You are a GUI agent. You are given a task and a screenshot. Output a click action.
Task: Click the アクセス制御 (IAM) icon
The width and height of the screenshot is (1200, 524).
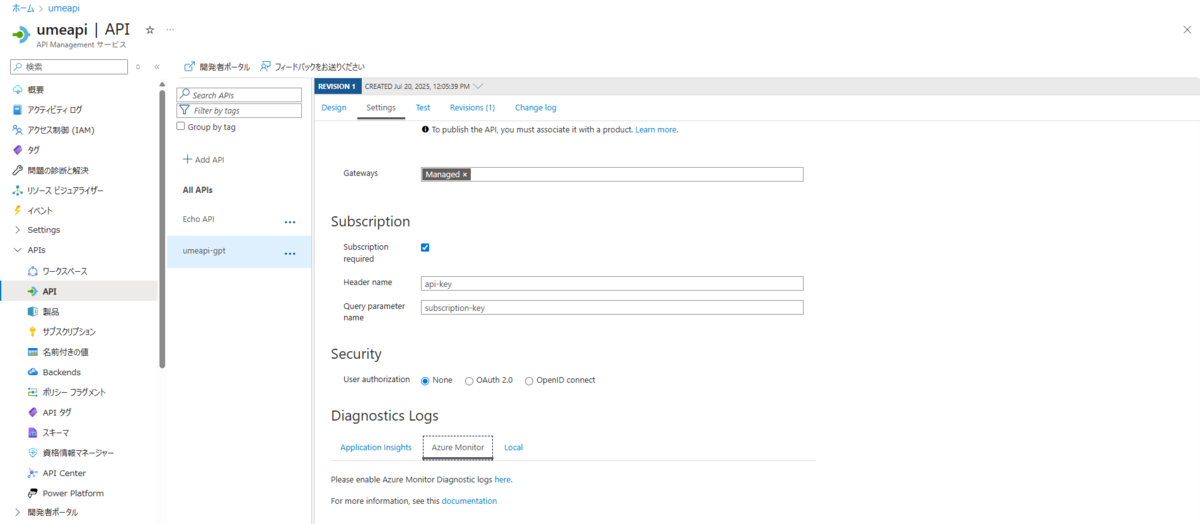click(x=17, y=130)
